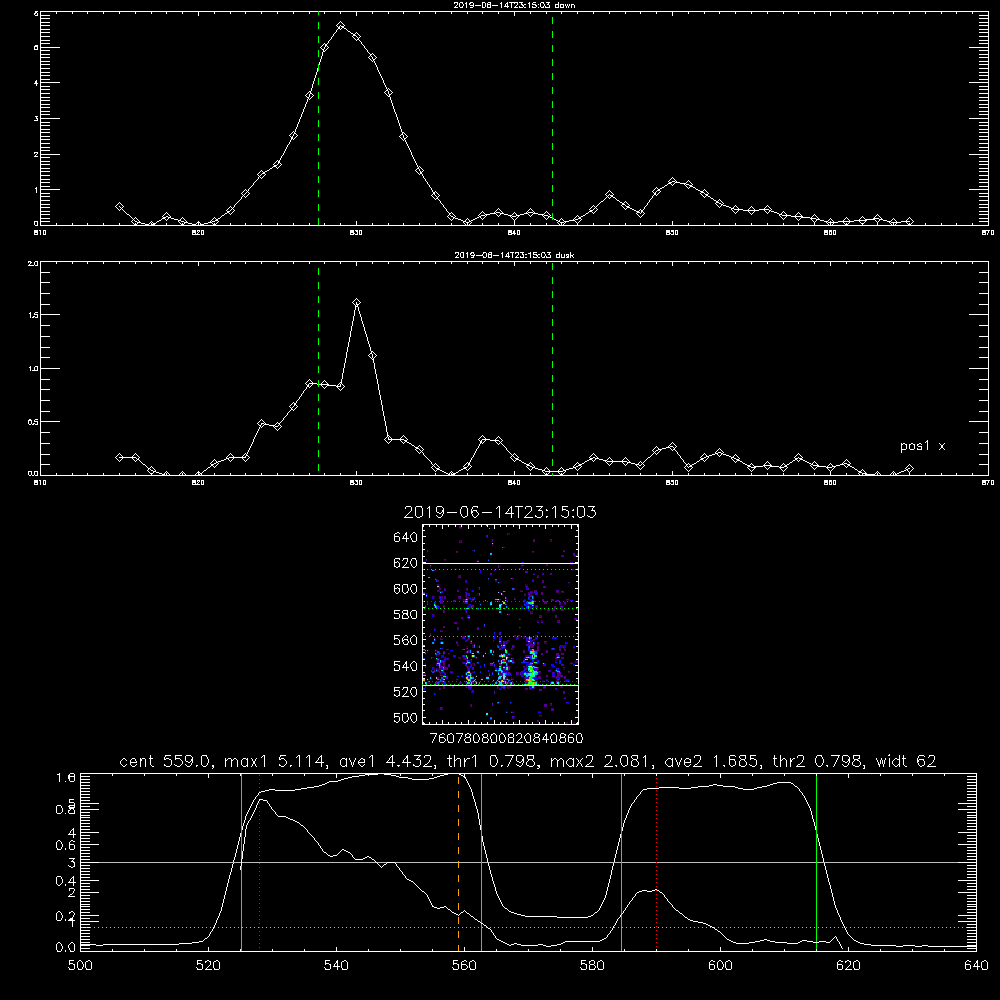Screen dimensions: 1000x1000
Task: Click the 1.5 label on dusk plot y-axis
Action: click(x=33, y=315)
